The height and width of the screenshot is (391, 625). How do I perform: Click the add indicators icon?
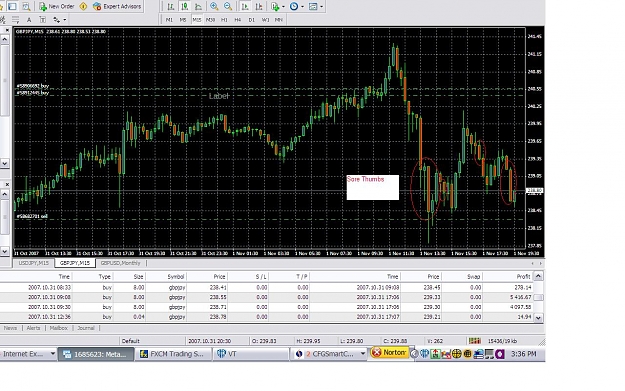275,6
